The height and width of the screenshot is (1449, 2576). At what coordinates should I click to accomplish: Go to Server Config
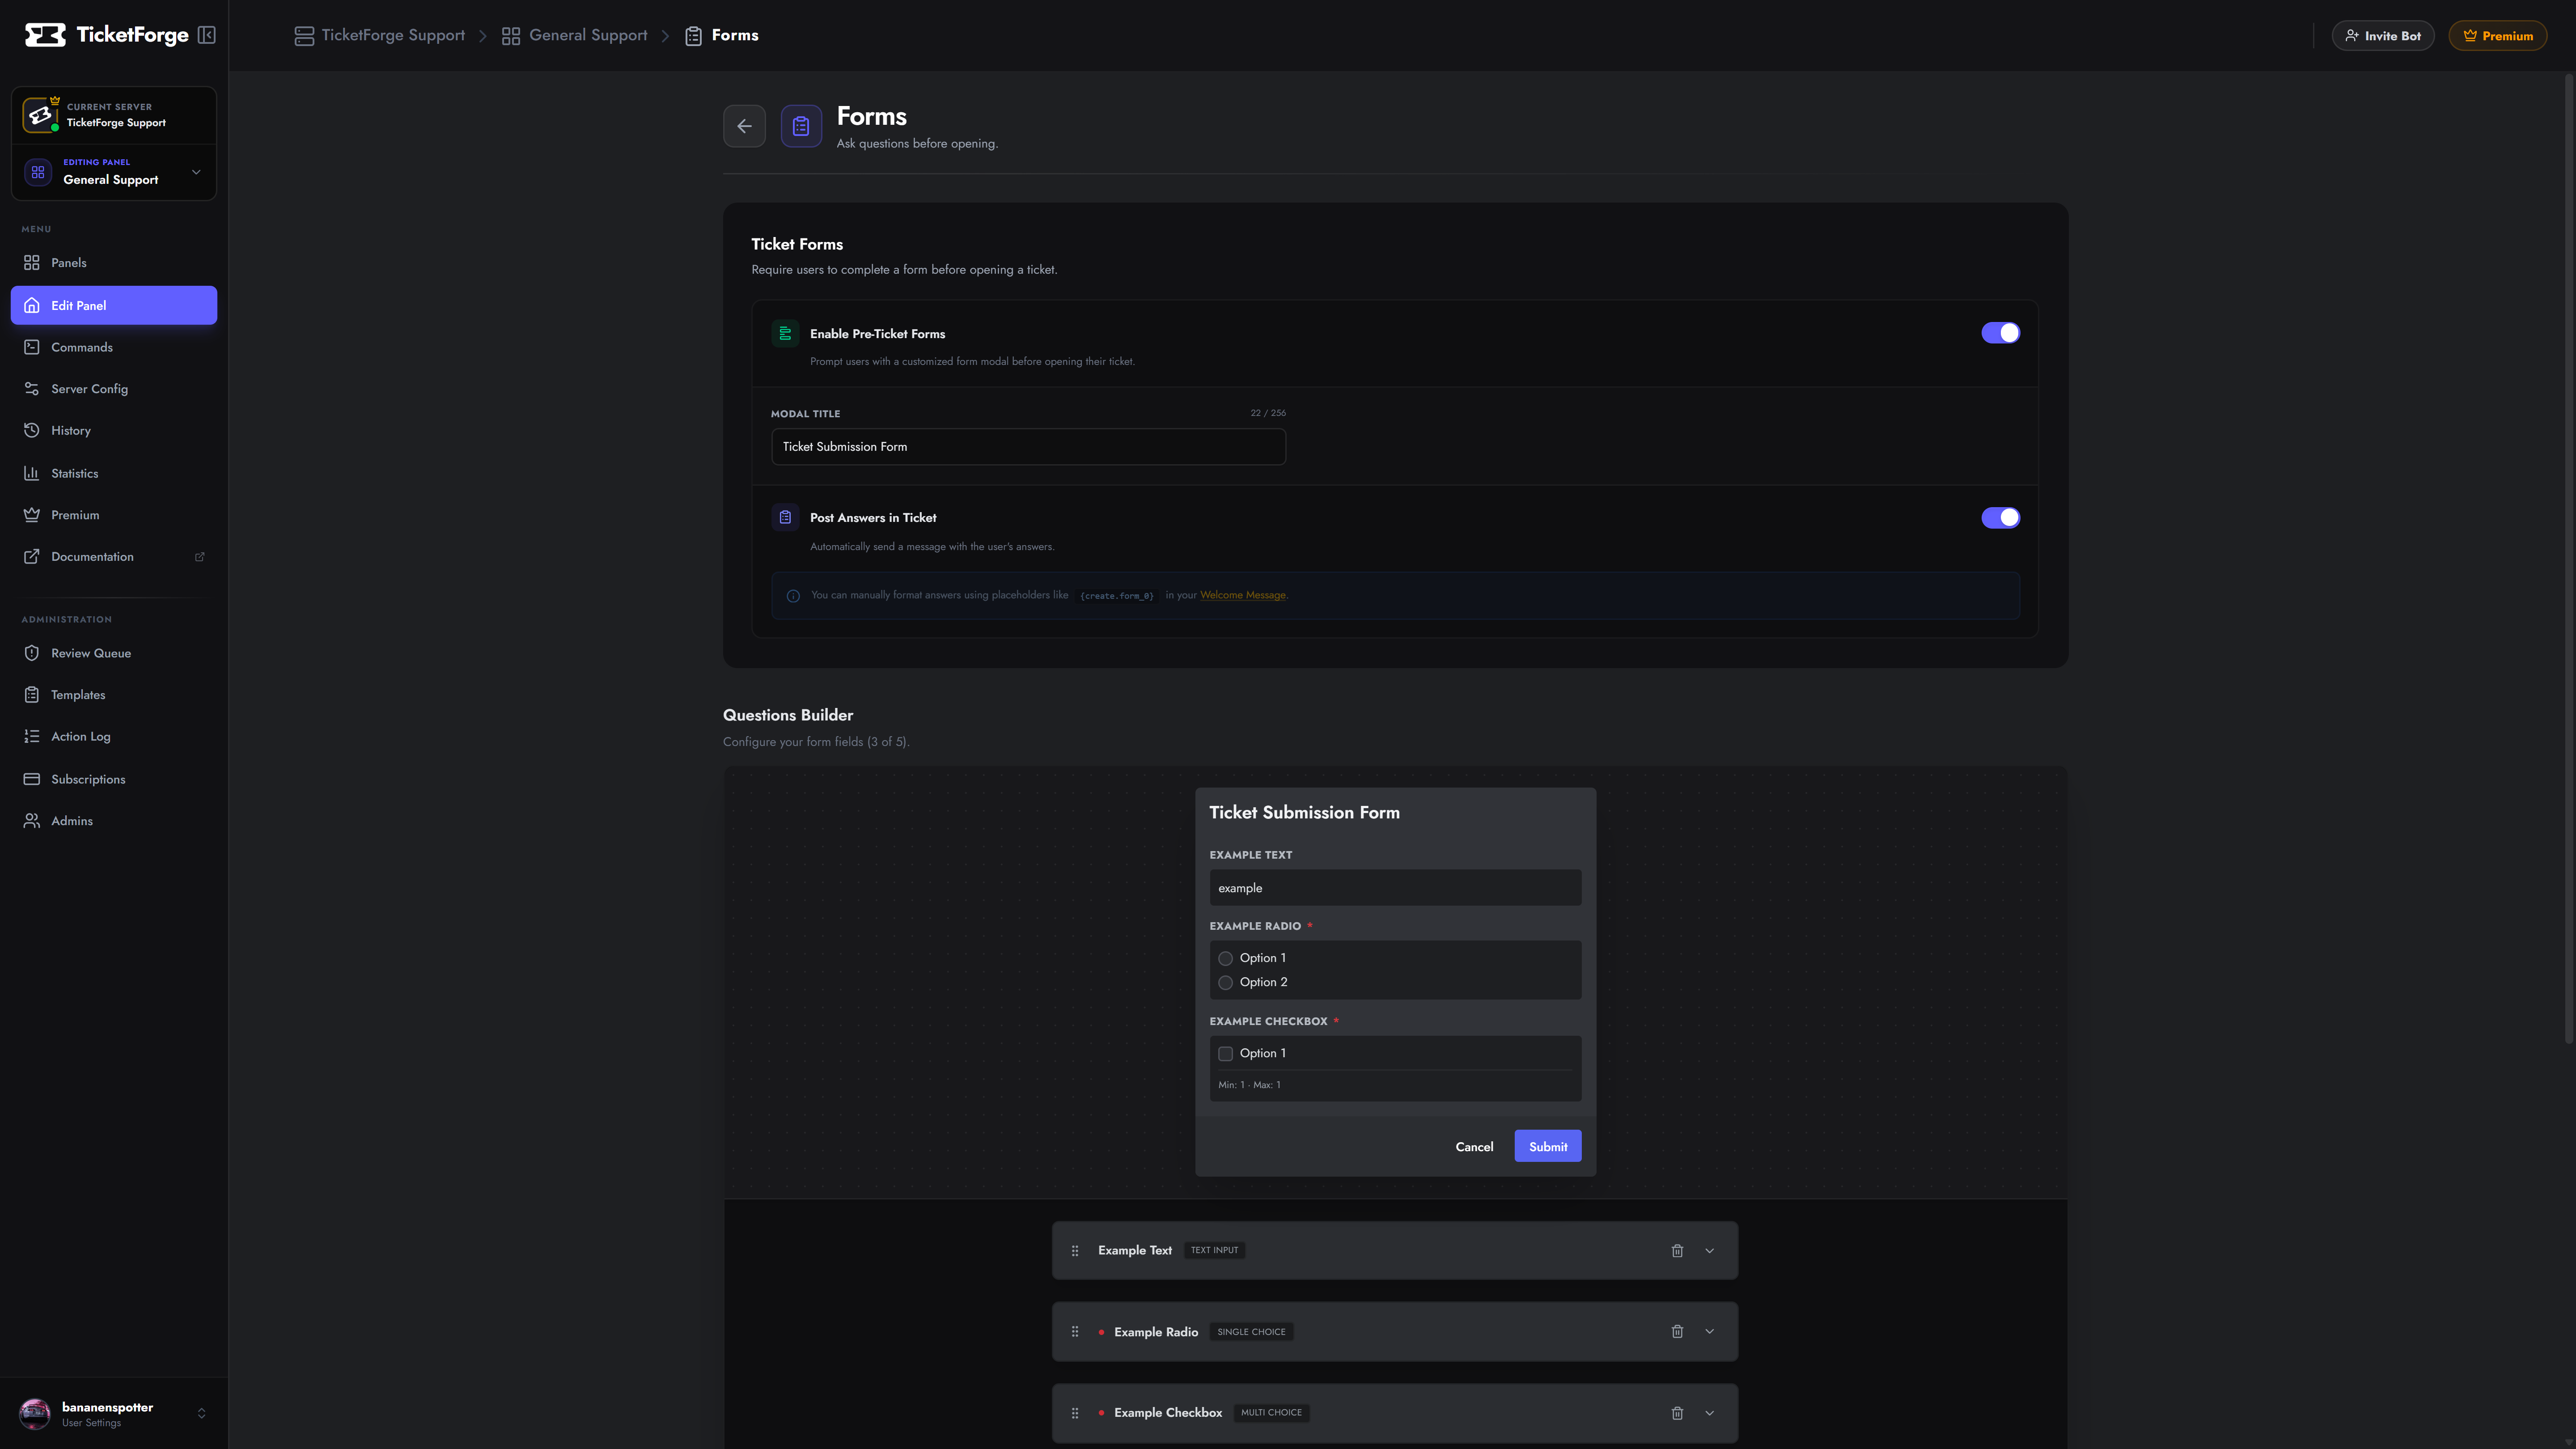click(114, 389)
